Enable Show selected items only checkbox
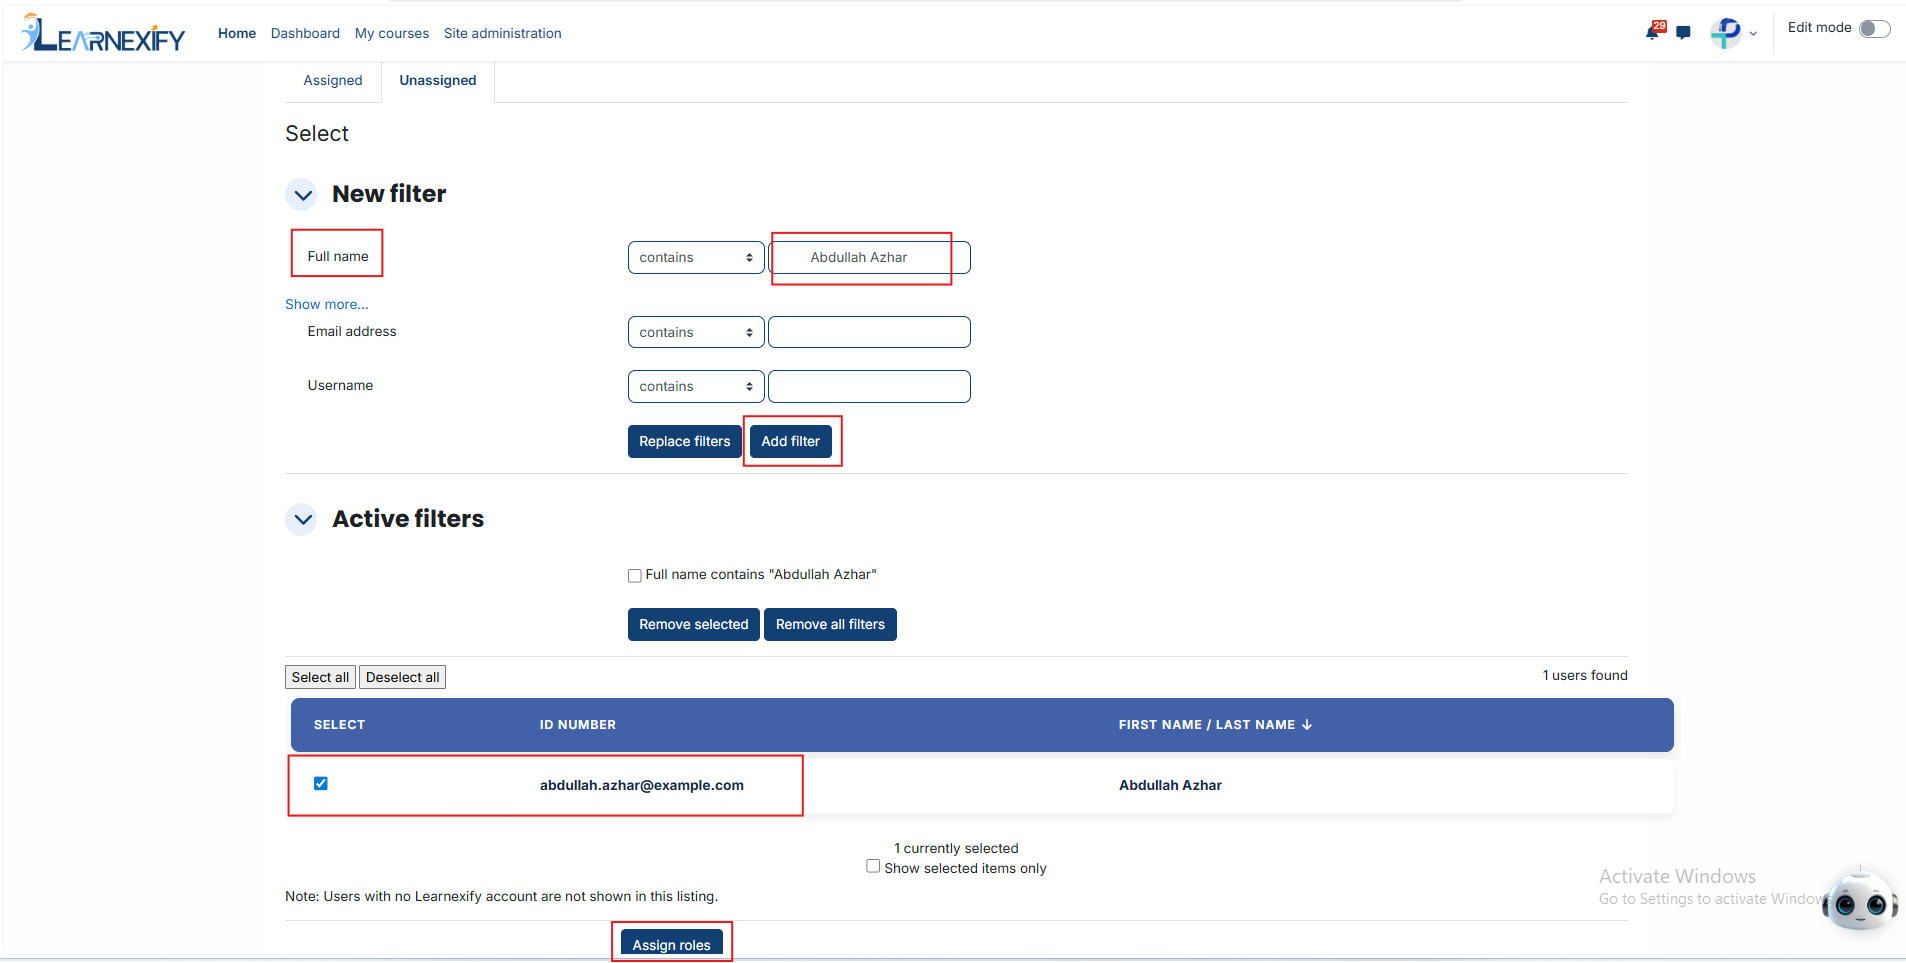 tap(873, 867)
